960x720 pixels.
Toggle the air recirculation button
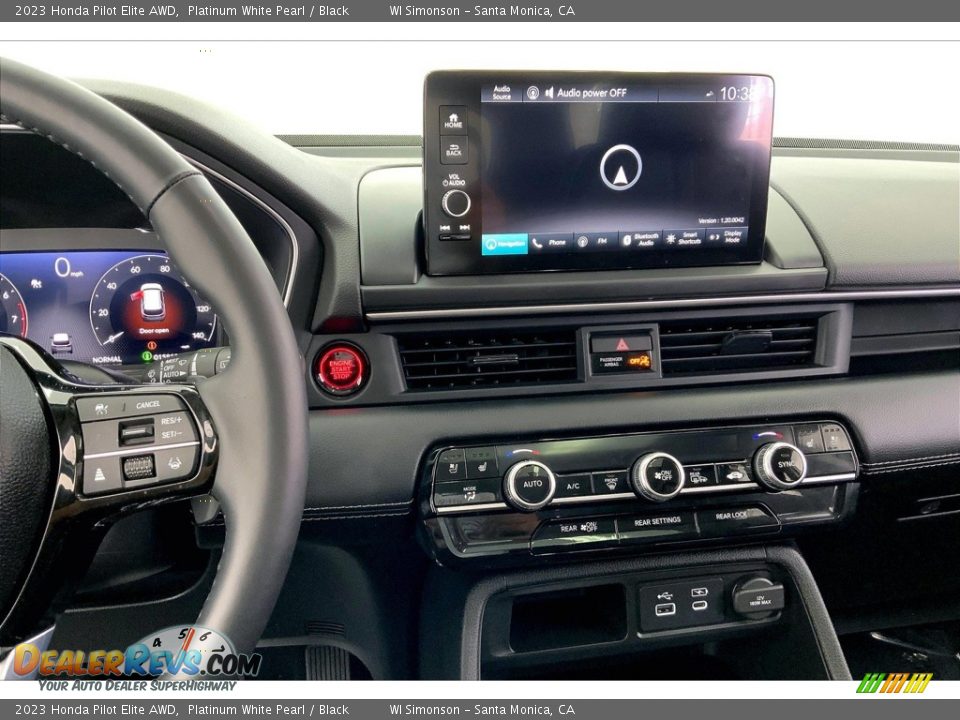pos(735,473)
